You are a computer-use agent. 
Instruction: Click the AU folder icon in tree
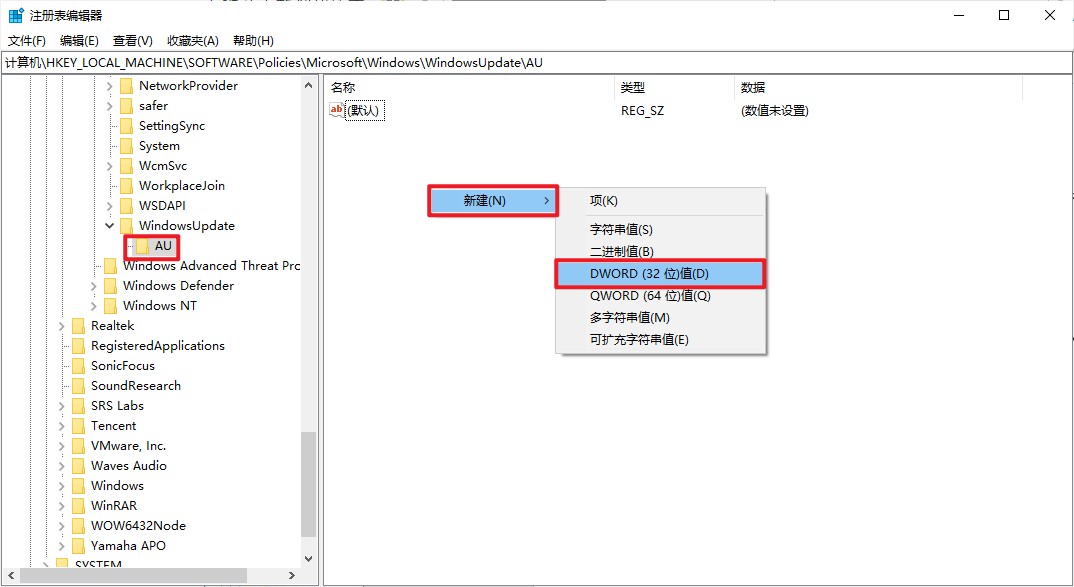pyautogui.click(x=143, y=246)
